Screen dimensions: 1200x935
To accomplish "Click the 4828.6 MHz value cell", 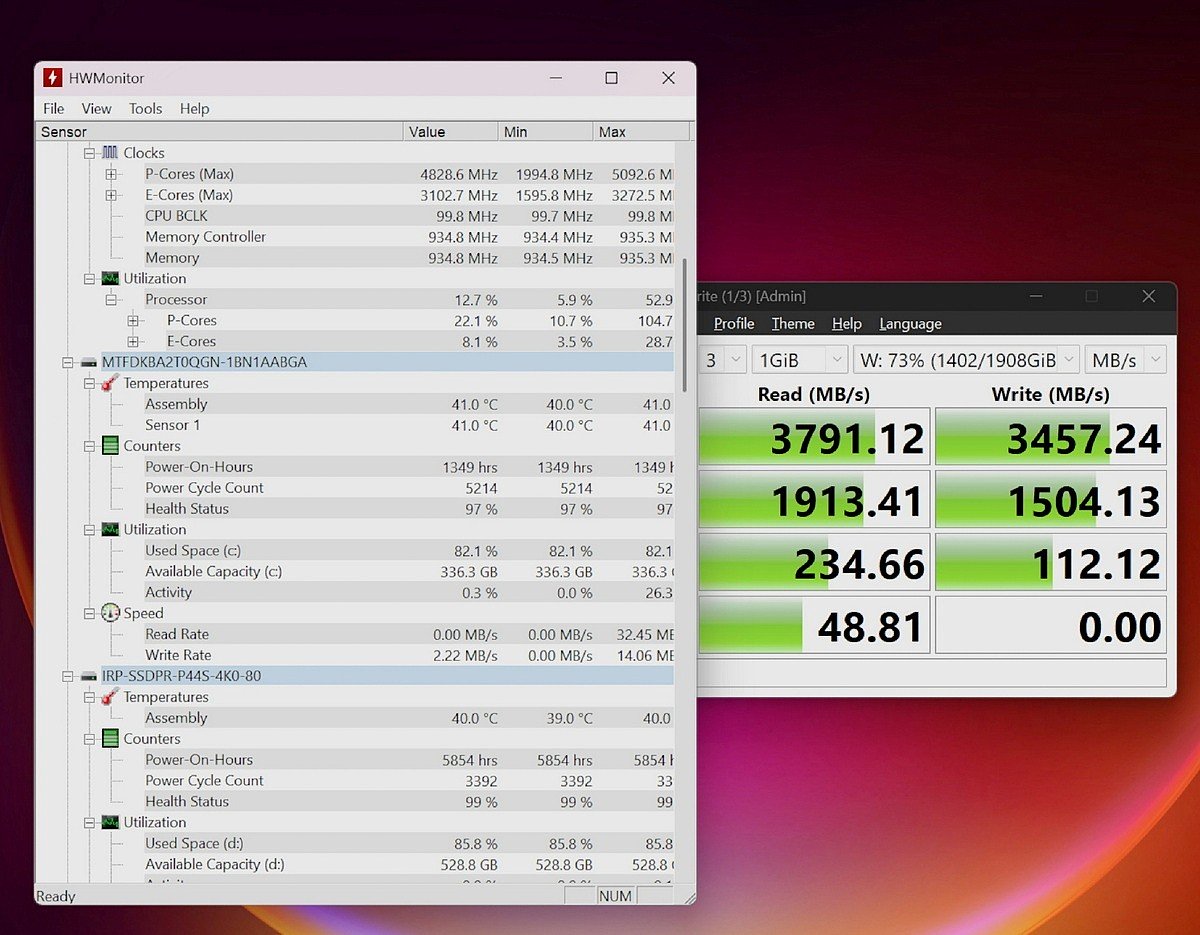I will [458, 174].
